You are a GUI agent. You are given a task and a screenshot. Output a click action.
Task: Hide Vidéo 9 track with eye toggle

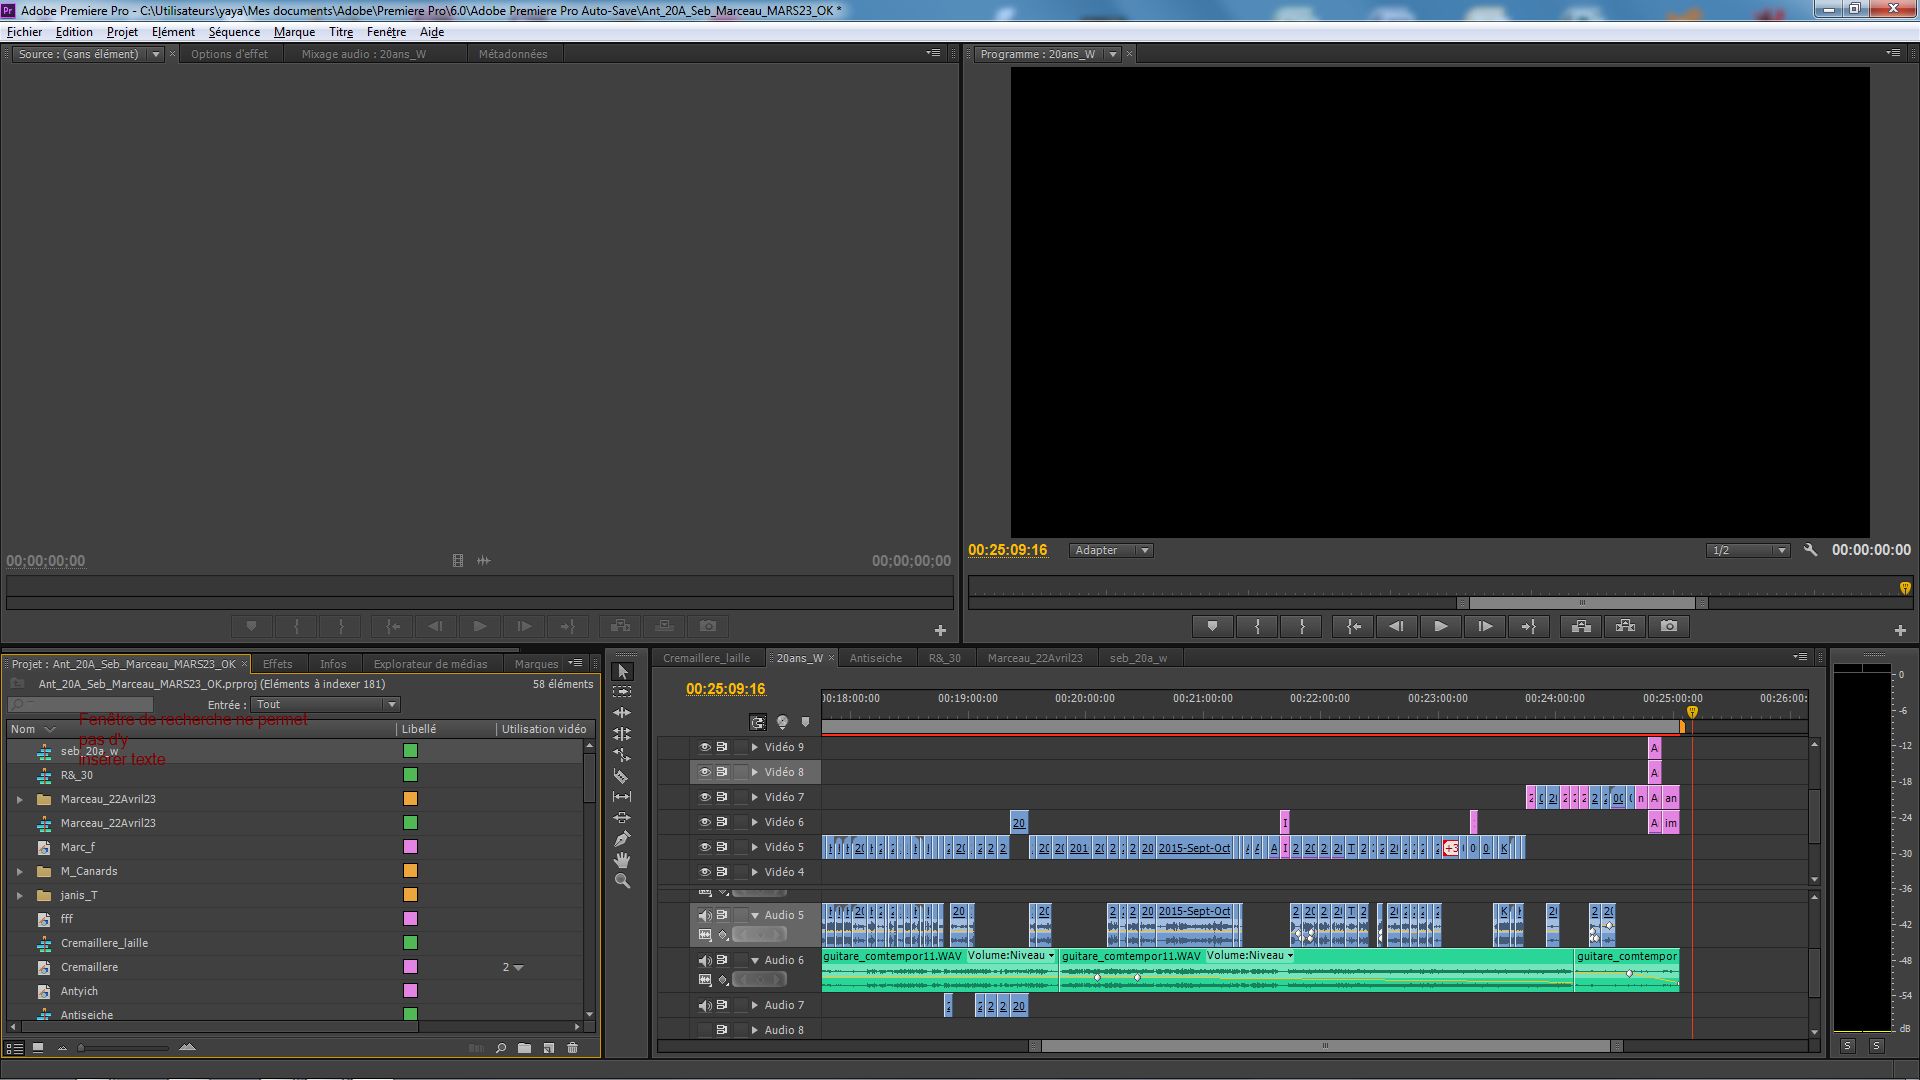[x=704, y=747]
